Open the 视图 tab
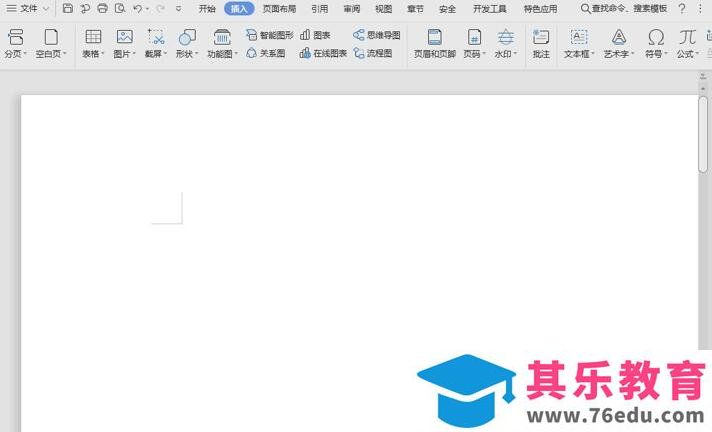The image size is (712, 432). 384,9
